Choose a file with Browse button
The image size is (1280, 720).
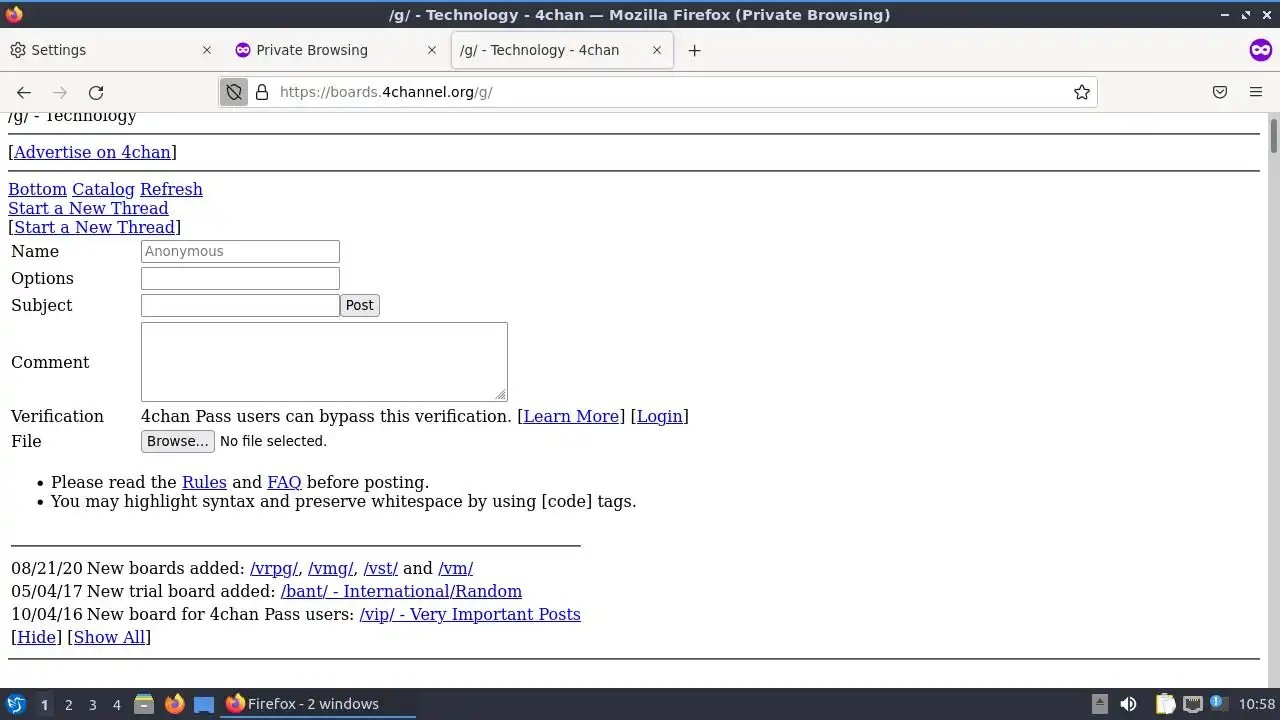pos(178,441)
